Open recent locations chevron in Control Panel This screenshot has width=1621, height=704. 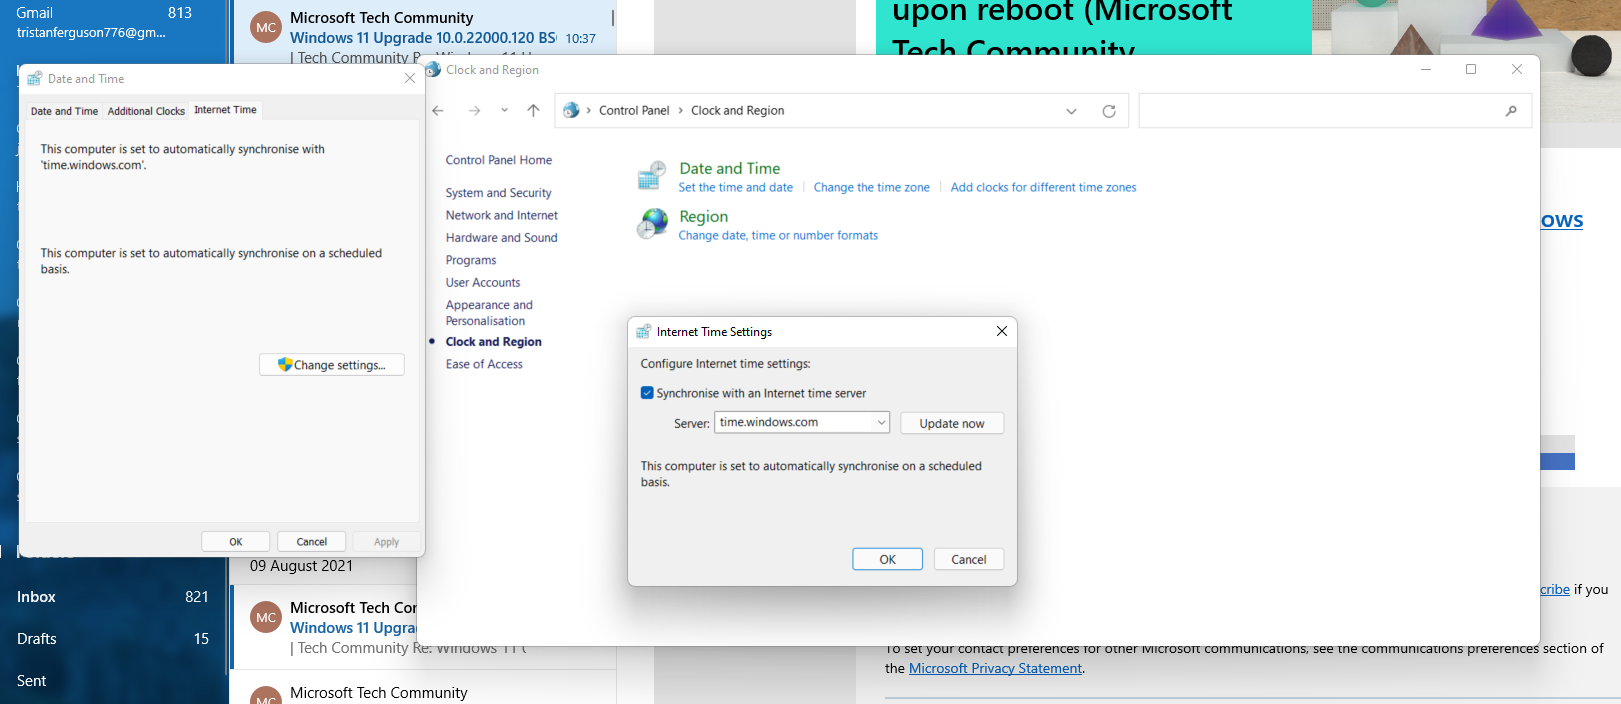tap(504, 111)
